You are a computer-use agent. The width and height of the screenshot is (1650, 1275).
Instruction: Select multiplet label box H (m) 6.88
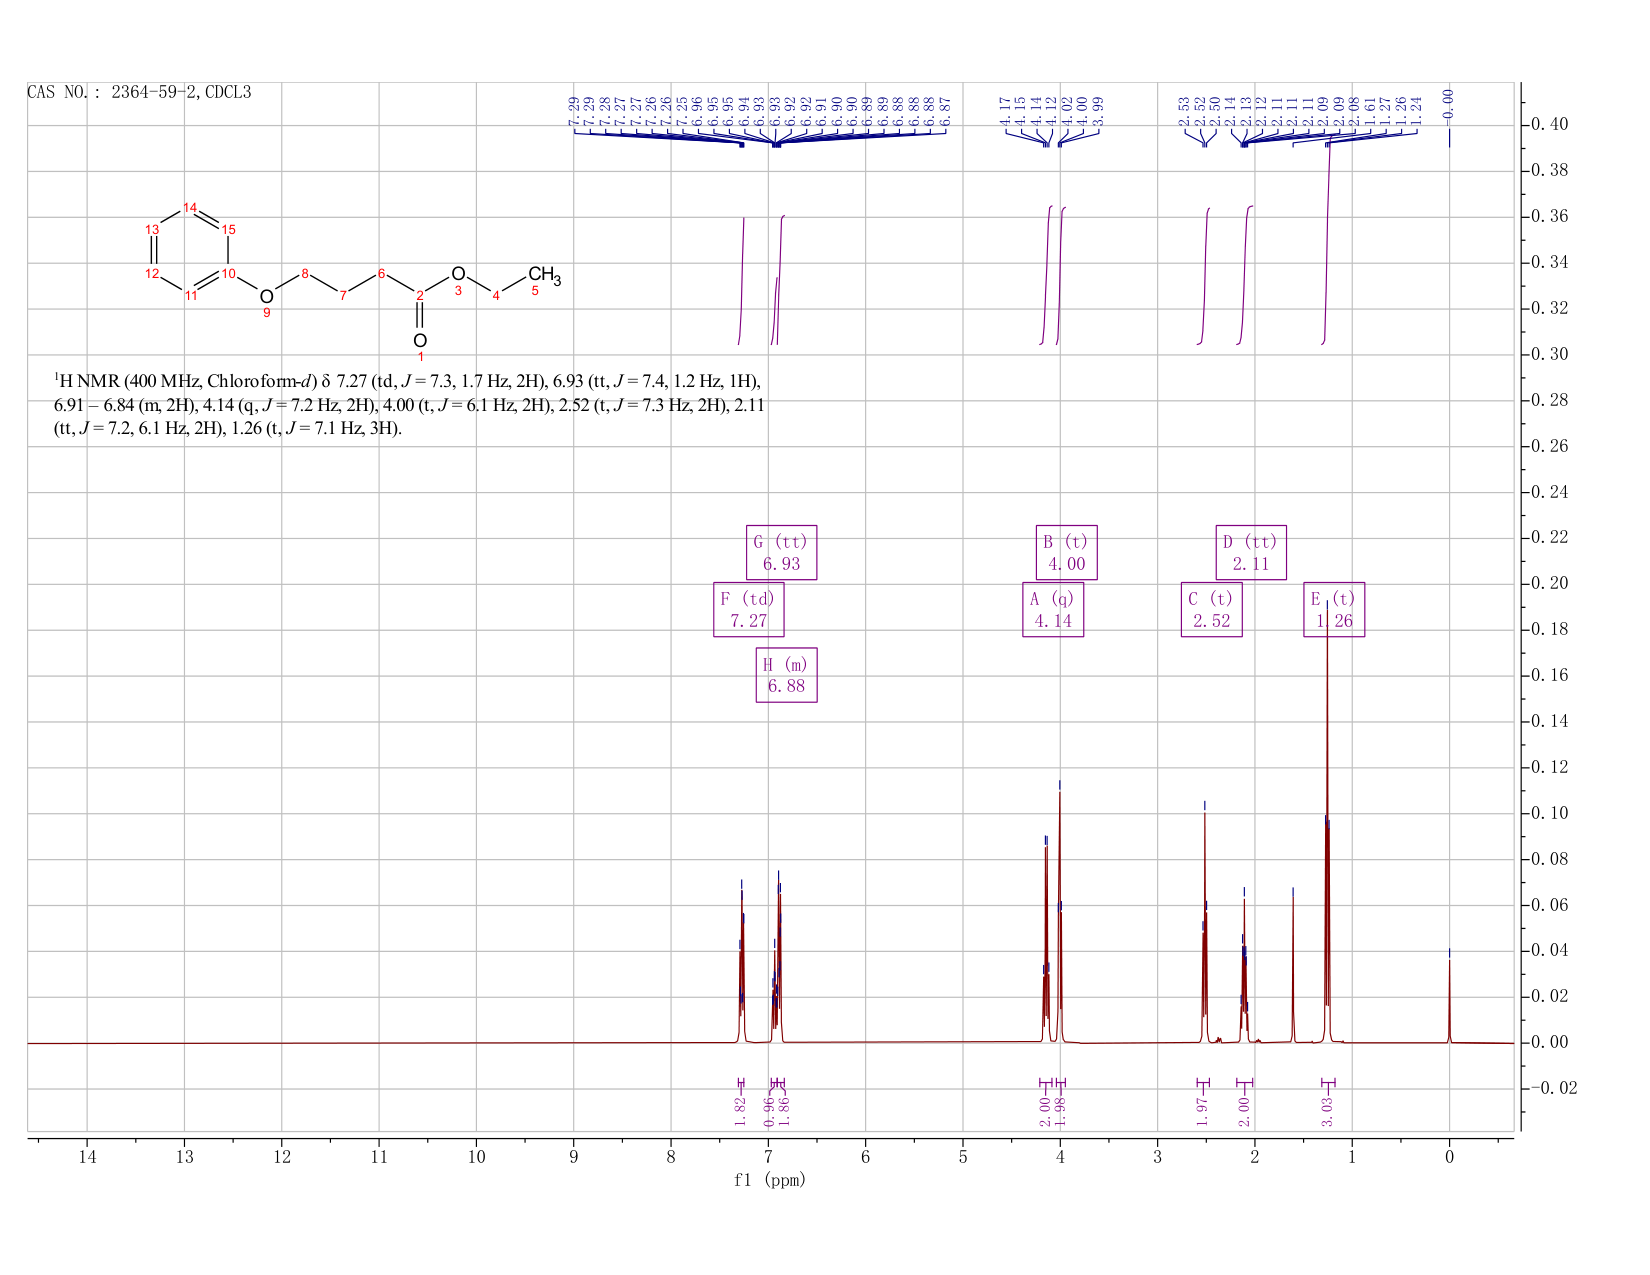pos(786,675)
